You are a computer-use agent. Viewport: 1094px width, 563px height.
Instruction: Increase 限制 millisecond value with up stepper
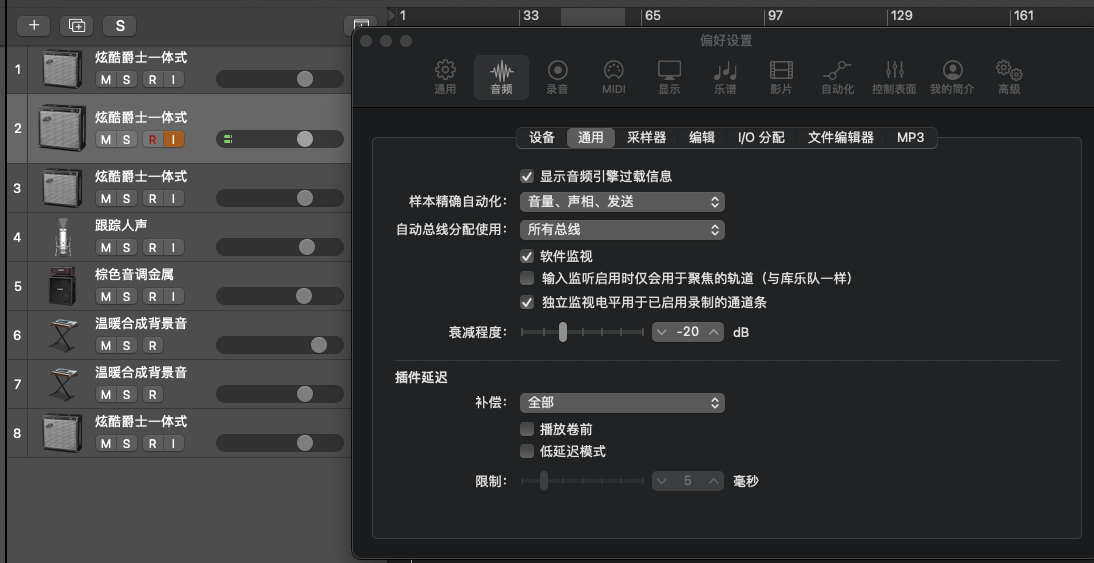point(713,481)
